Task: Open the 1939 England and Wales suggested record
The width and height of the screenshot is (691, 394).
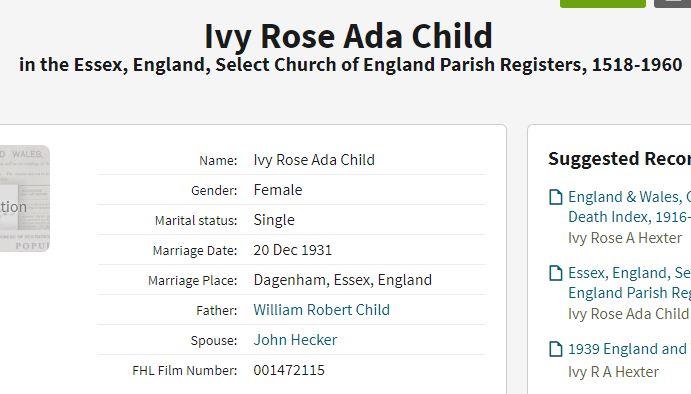Action: (629, 349)
